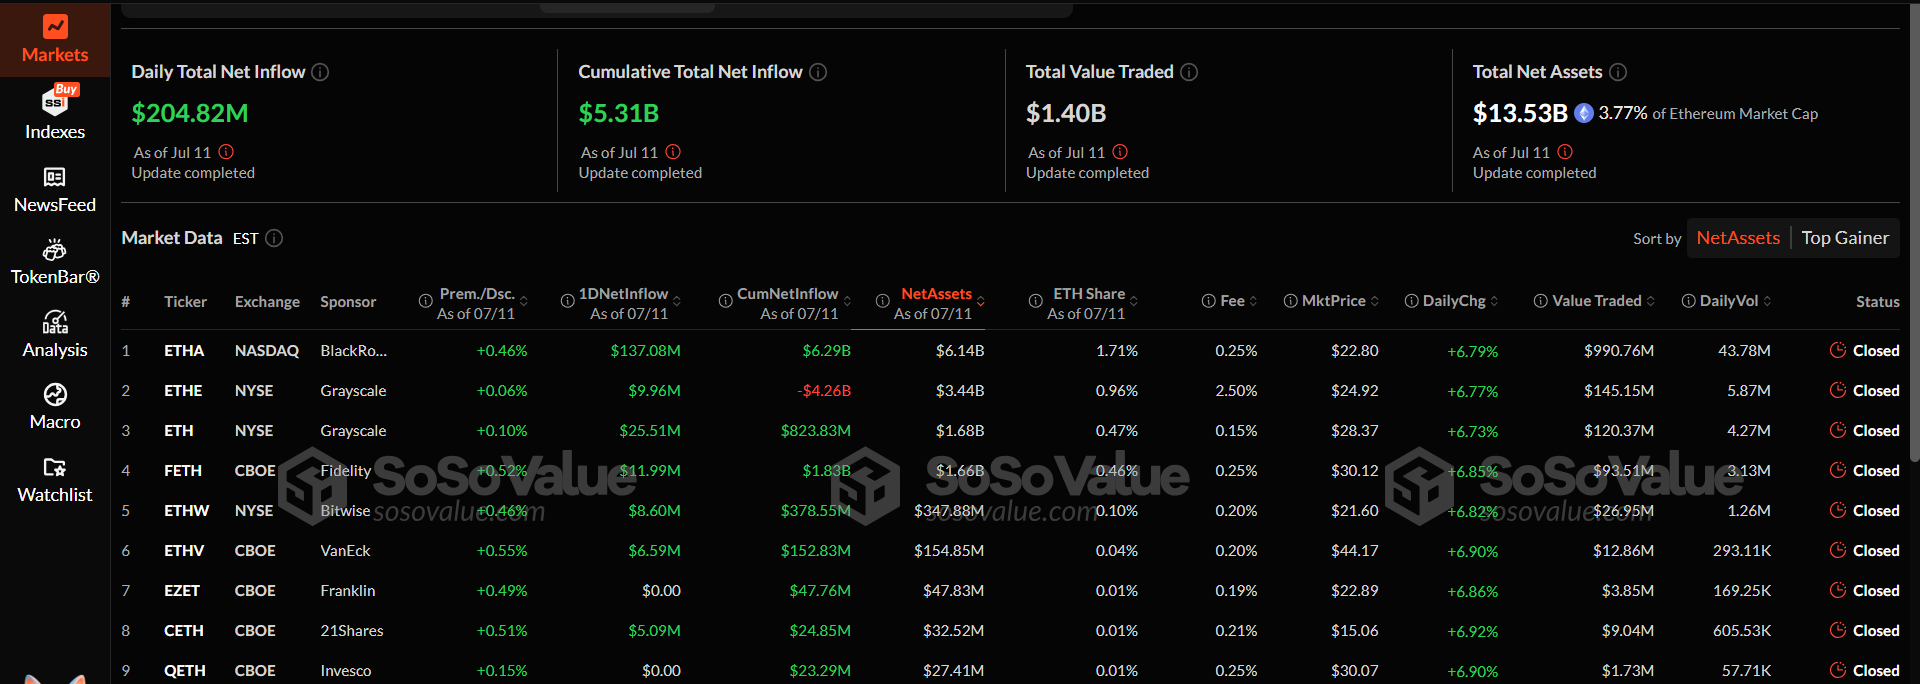Open the ETHW ticker link
This screenshot has width=1920, height=684.
[x=187, y=511]
